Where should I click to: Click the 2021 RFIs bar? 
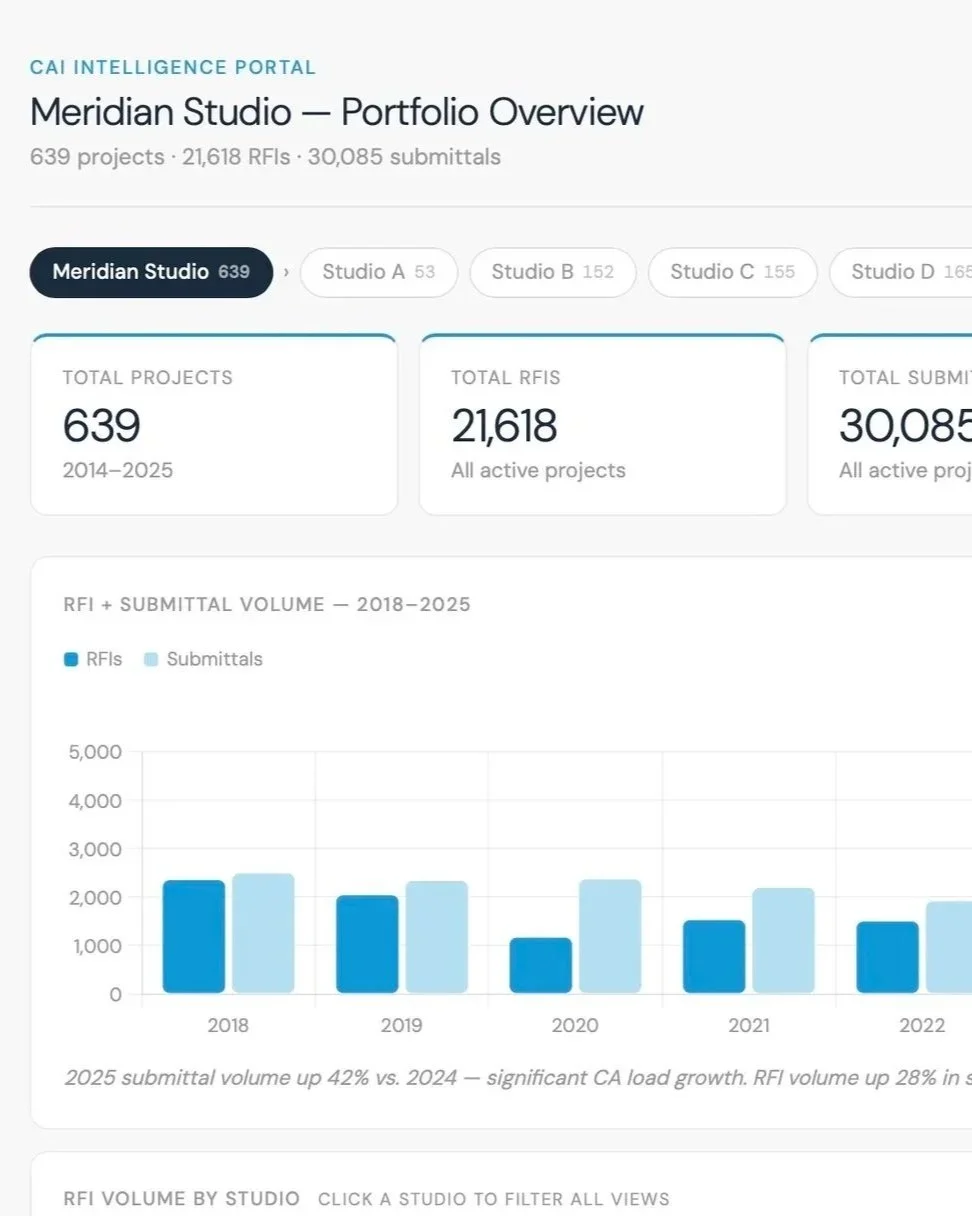(714, 956)
